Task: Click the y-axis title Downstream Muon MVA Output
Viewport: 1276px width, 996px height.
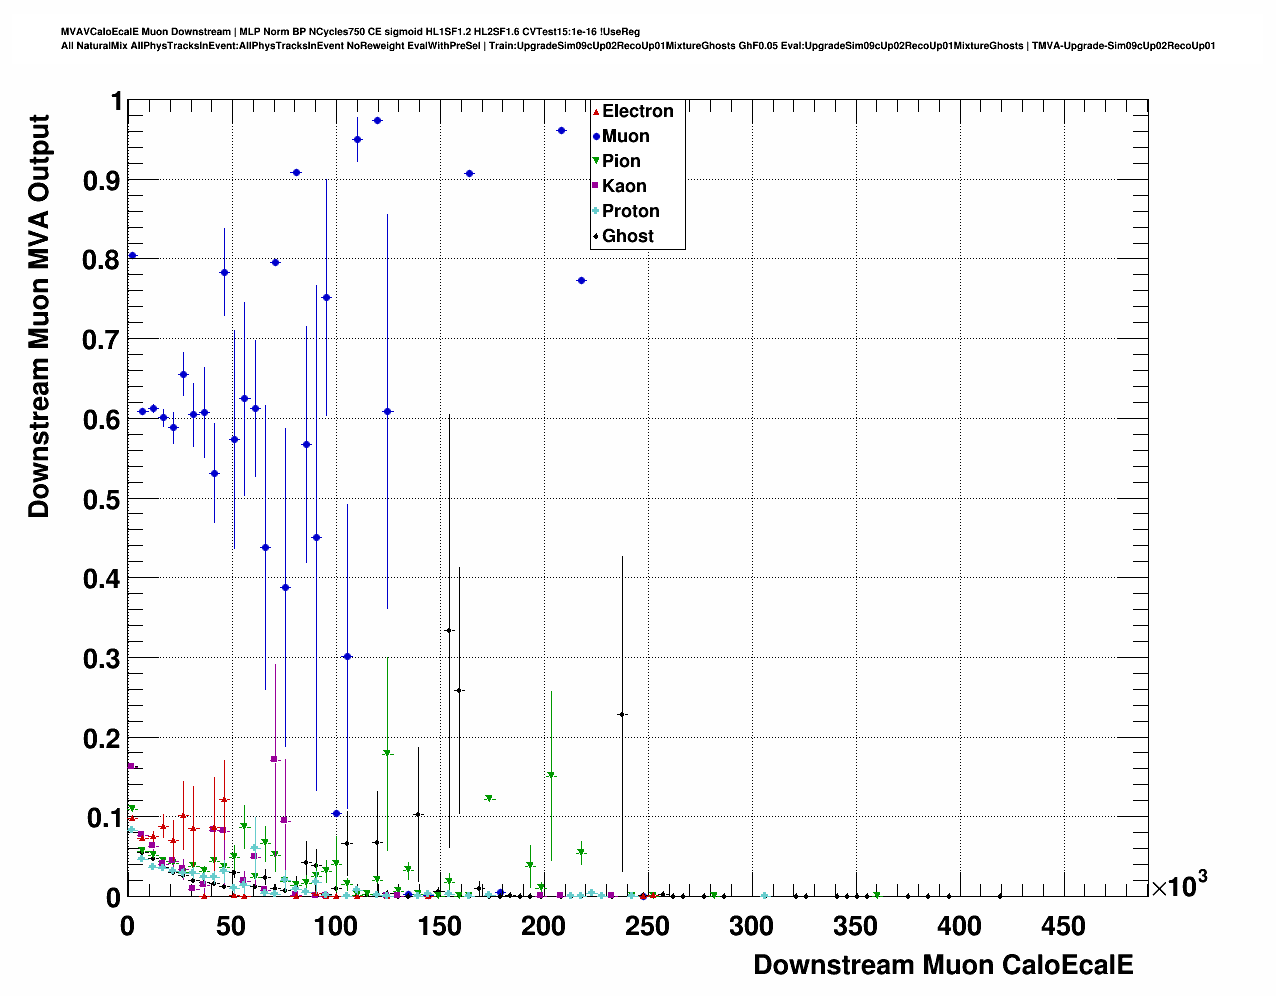Action: 39,316
